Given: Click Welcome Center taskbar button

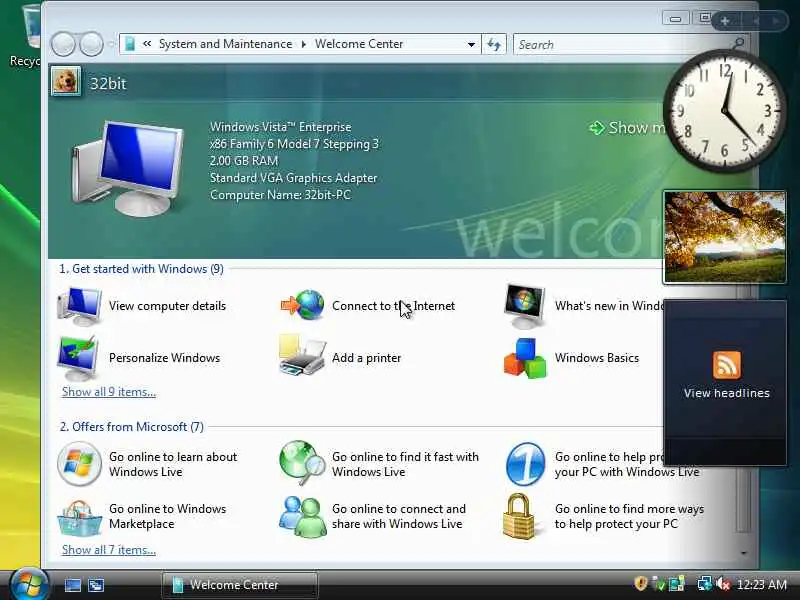Looking at the screenshot, I should coord(240,585).
